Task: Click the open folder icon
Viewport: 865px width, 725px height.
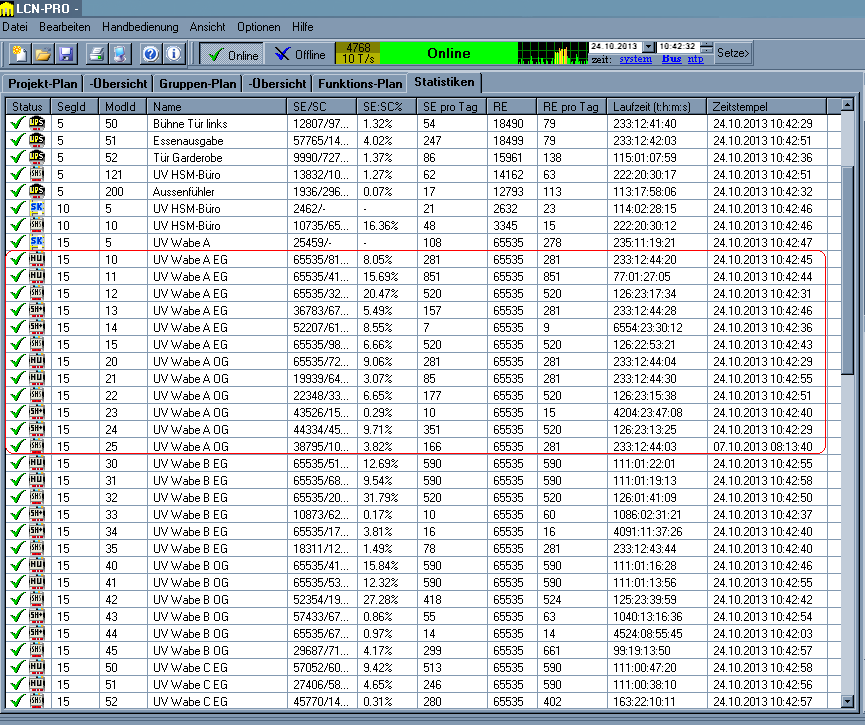Action: [43, 54]
